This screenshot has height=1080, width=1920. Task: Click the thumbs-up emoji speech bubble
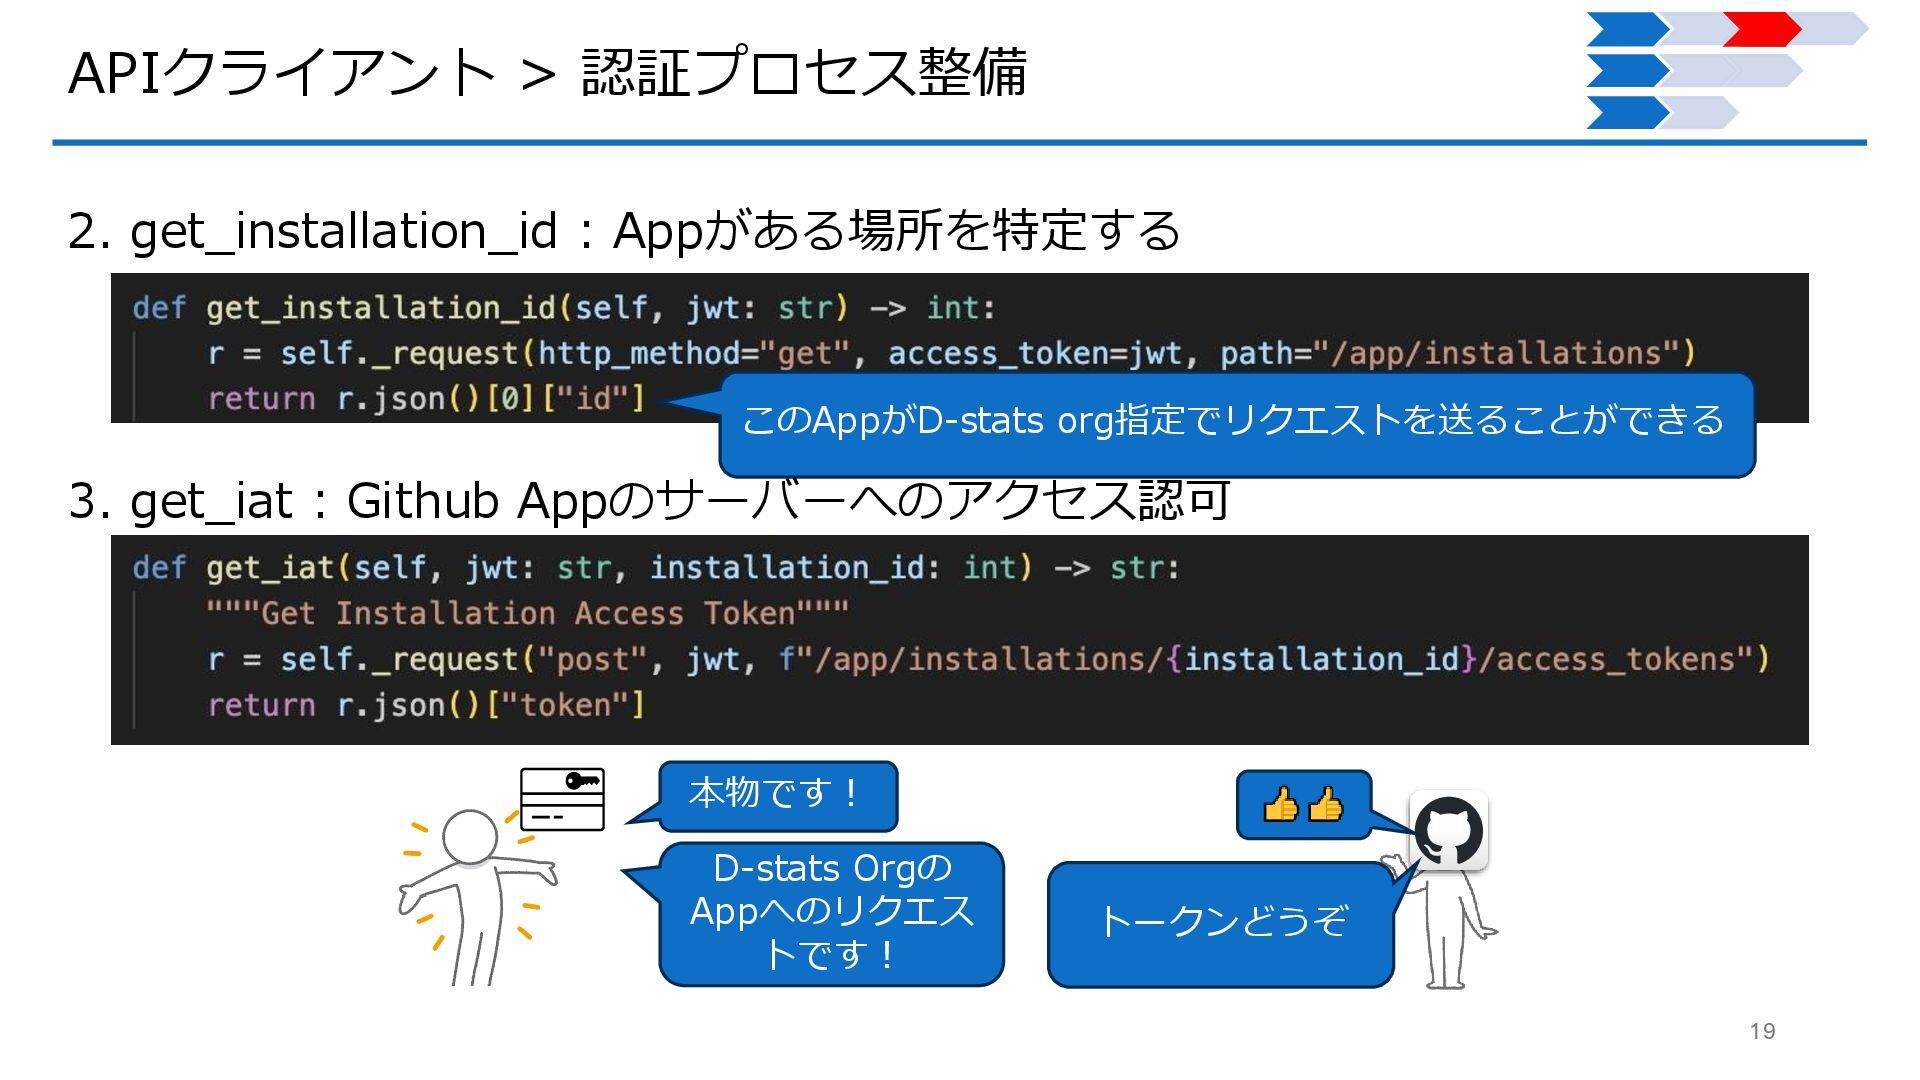tap(1303, 804)
